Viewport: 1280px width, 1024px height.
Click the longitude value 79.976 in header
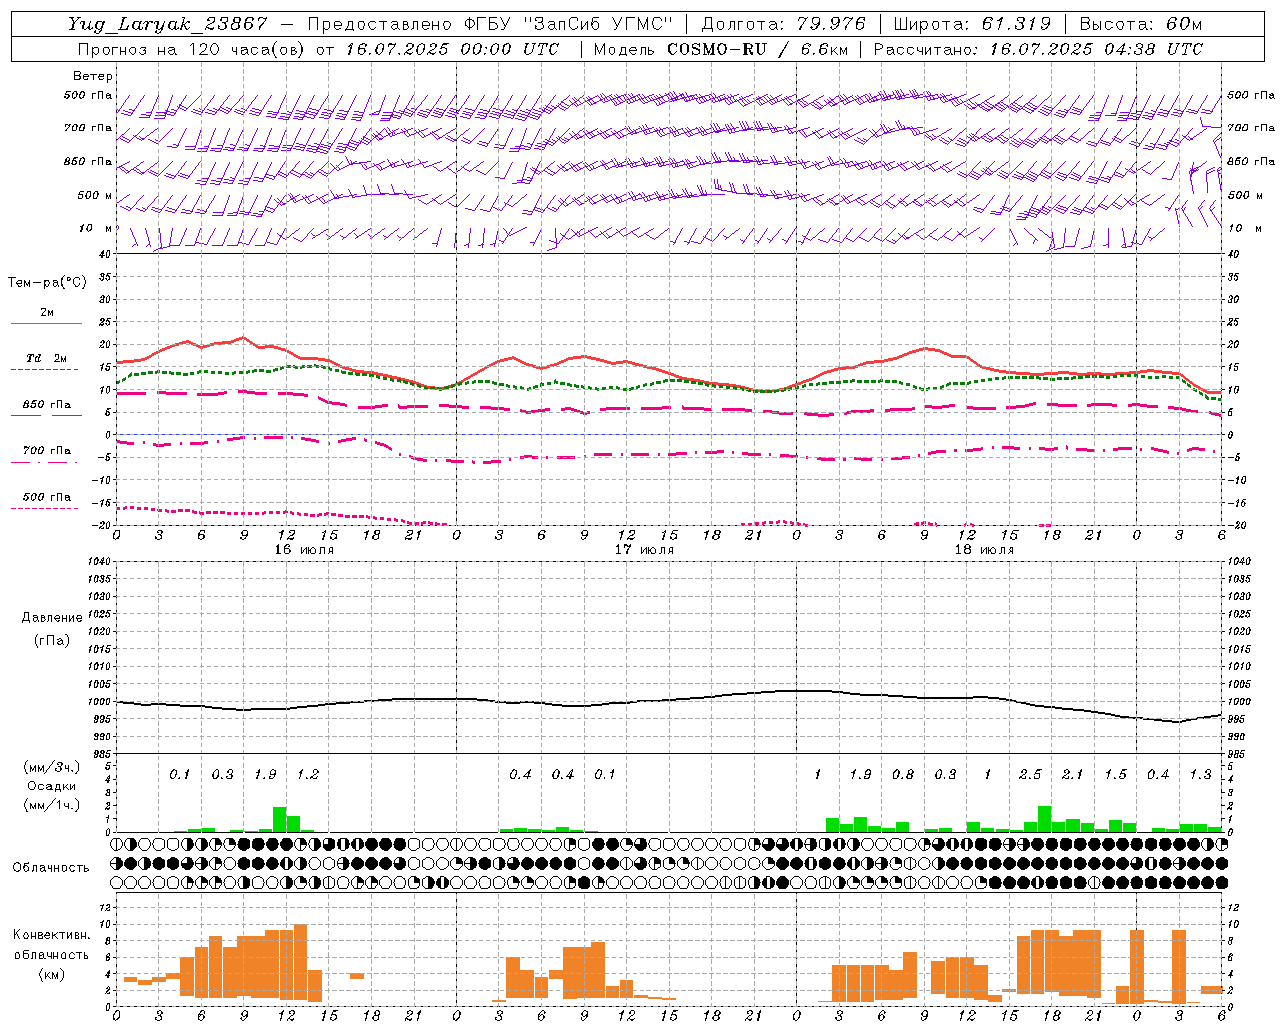pyautogui.click(x=833, y=24)
